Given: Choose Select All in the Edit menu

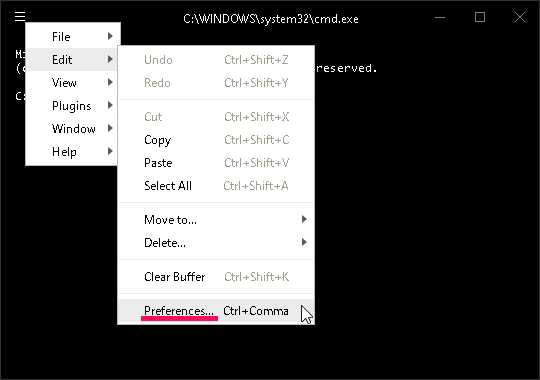Looking at the screenshot, I should click(216, 186).
